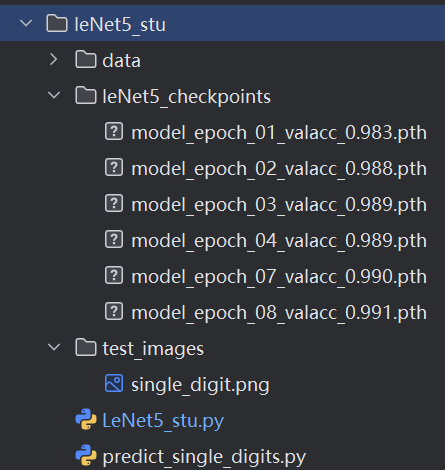Expand the data folder chevron
Viewport: 445px width, 470px height.
54,60
